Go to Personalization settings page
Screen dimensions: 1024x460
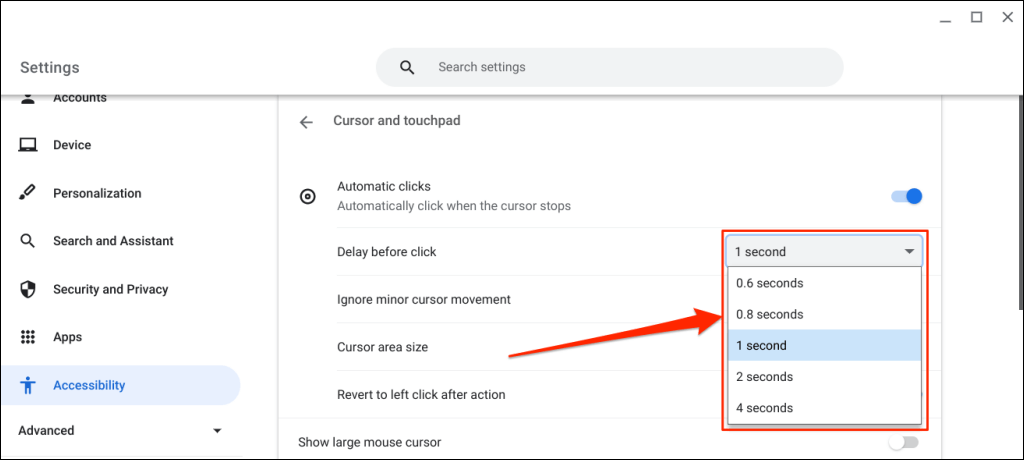[x=97, y=193]
